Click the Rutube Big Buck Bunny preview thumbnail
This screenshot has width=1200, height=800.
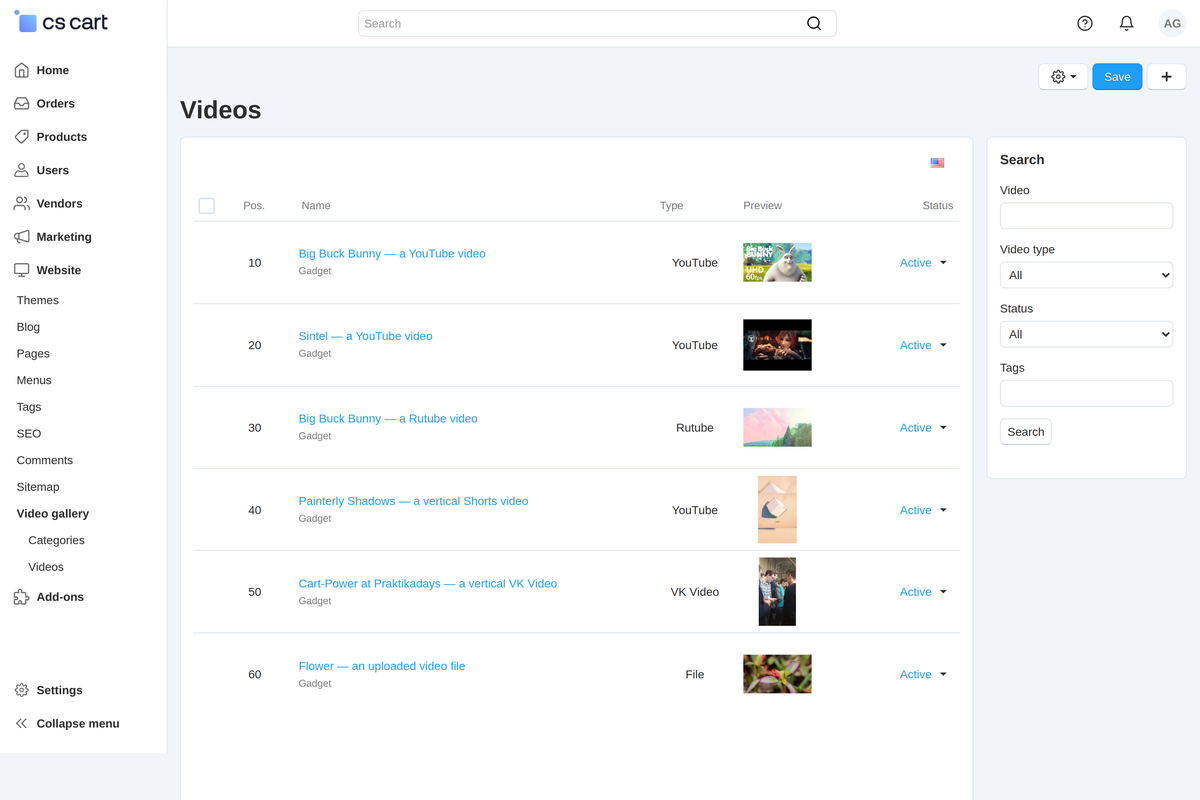point(777,428)
